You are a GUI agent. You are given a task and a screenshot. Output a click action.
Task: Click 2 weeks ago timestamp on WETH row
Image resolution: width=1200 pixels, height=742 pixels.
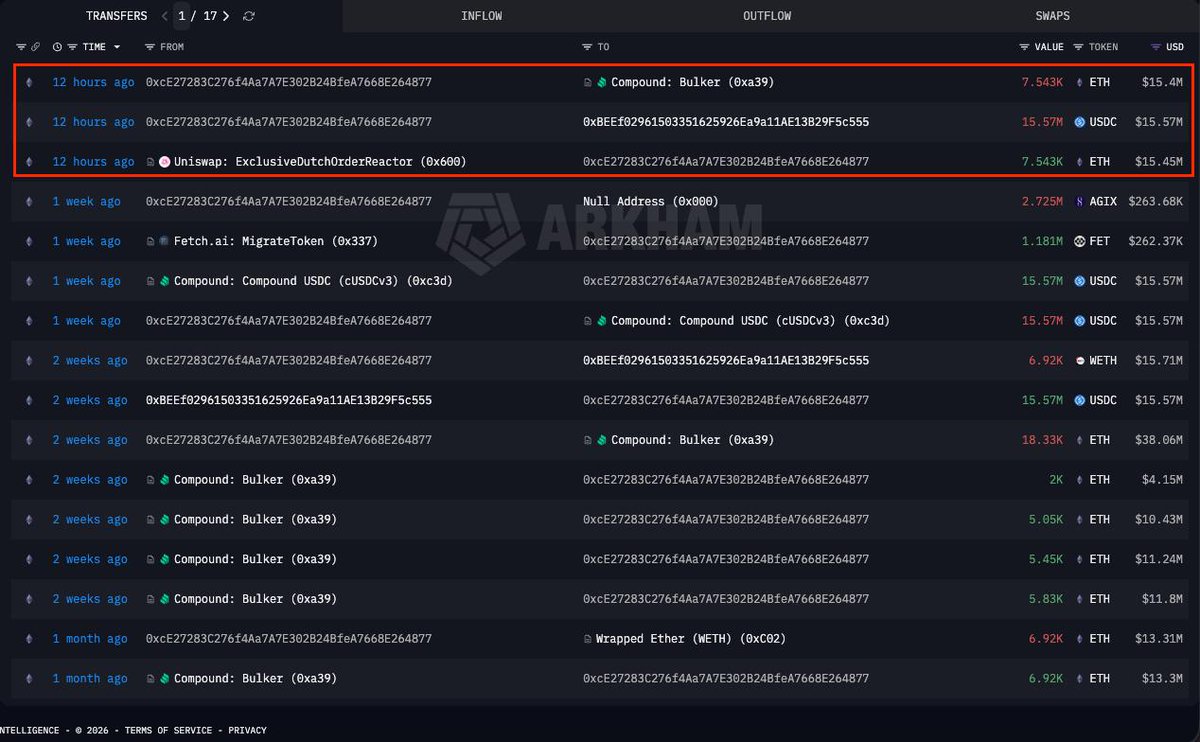click(90, 361)
